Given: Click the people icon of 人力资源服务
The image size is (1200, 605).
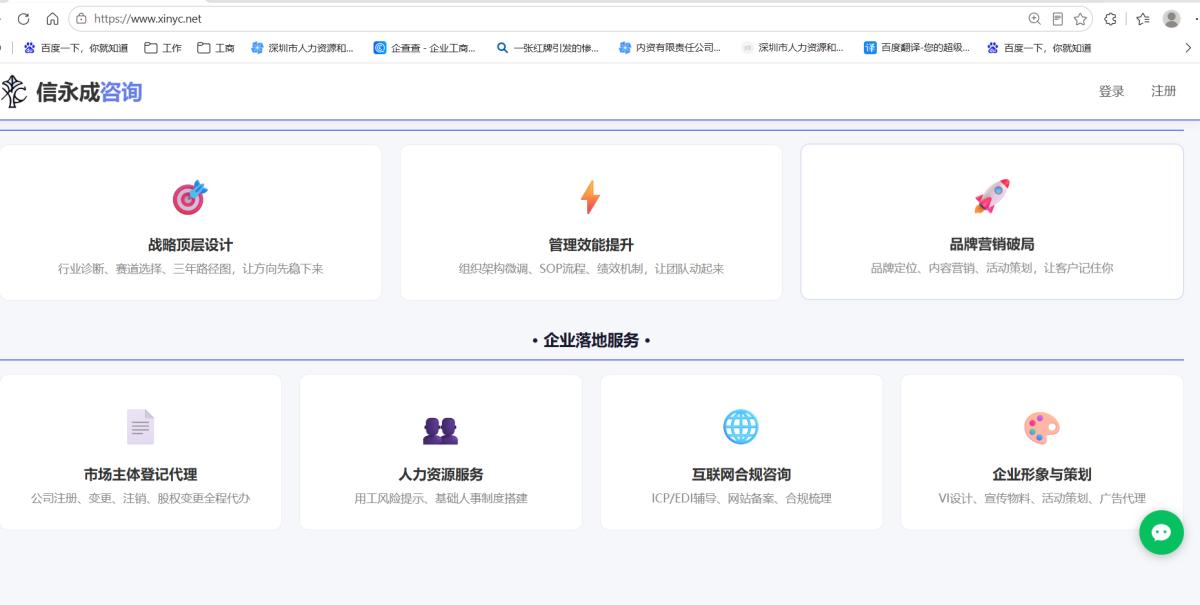Looking at the screenshot, I should point(441,430).
